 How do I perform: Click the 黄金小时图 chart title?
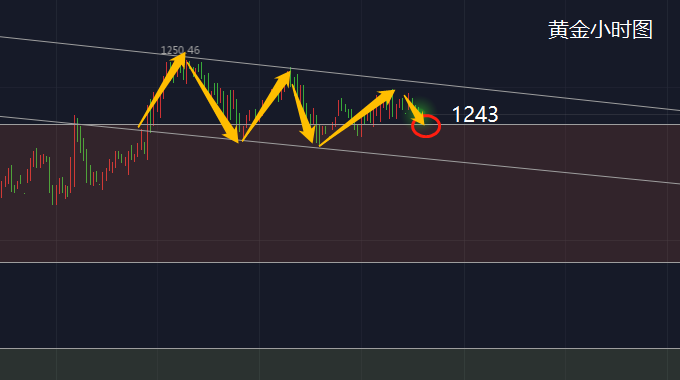pyautogui.click(x=600, y=30)
